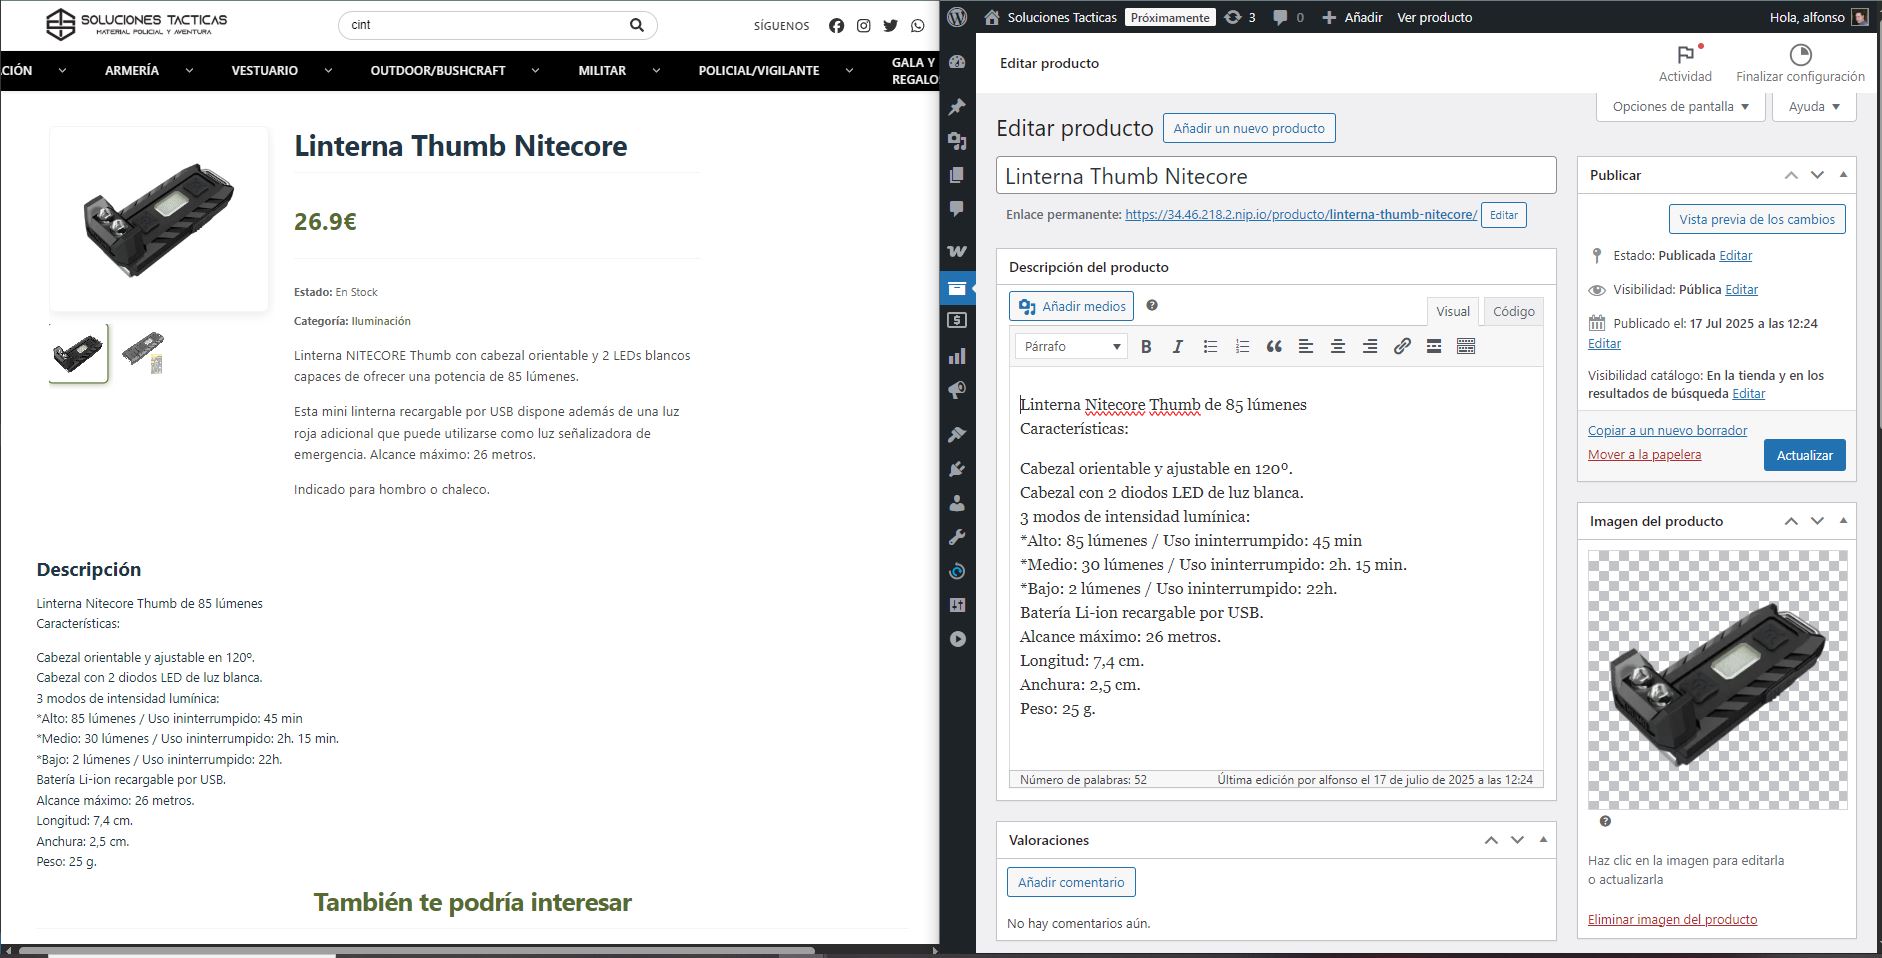
Task: Open Plugins plug icon in sidebar
Action: pyautogui.click(x=957, y=468)
